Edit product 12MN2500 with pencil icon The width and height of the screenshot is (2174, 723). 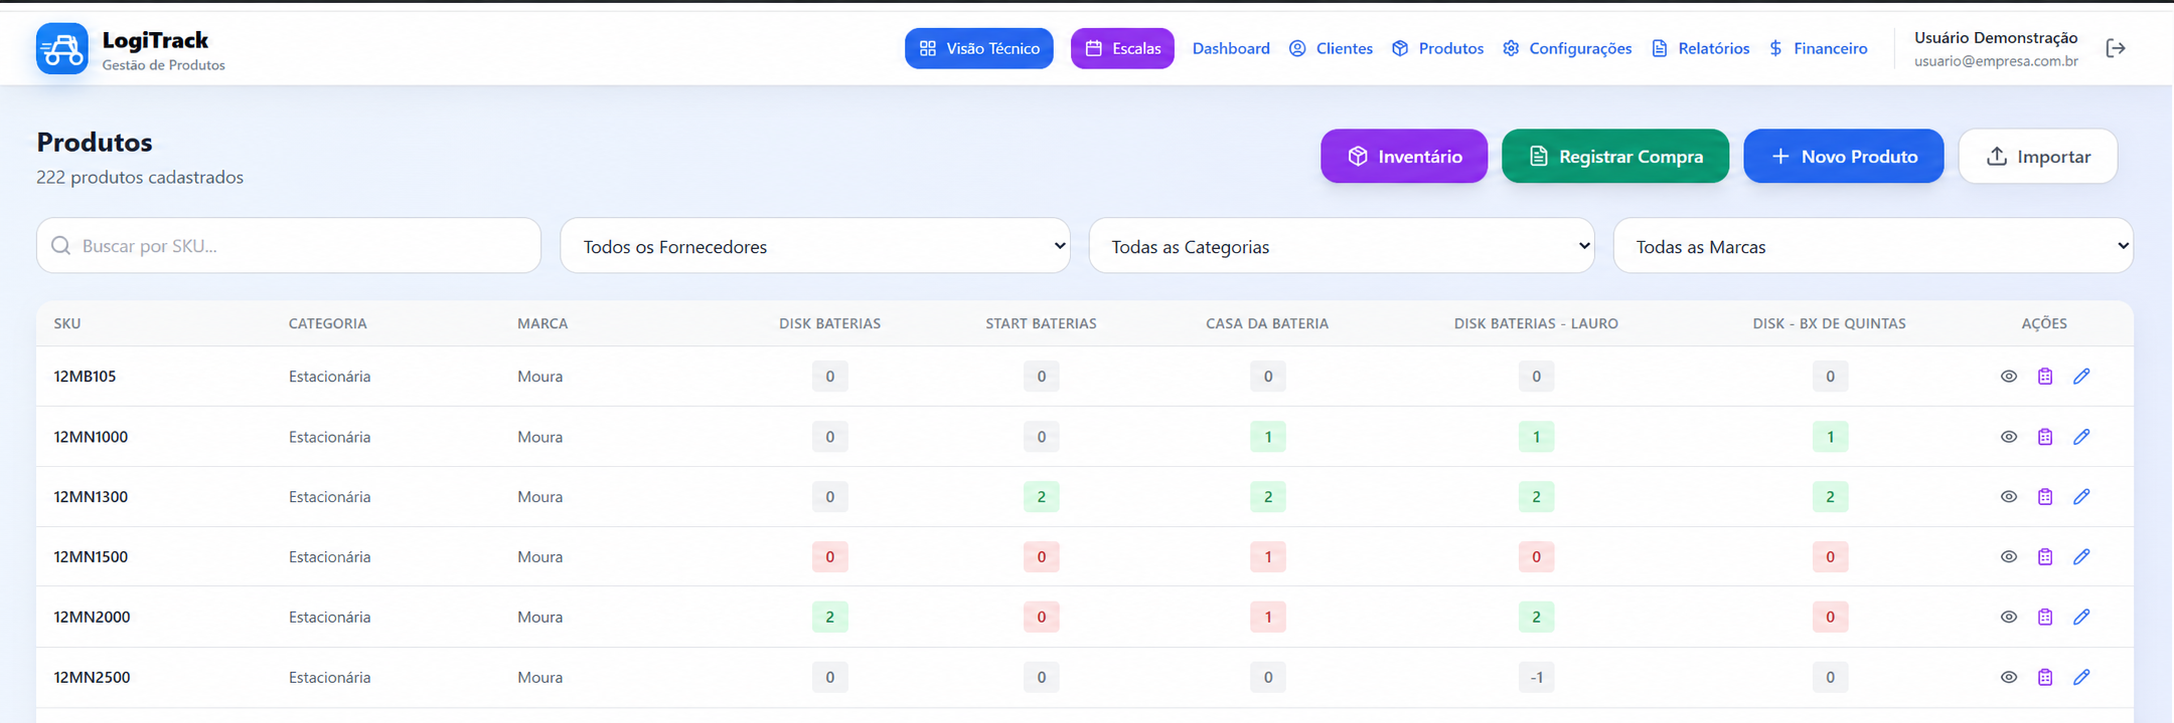2081,677
